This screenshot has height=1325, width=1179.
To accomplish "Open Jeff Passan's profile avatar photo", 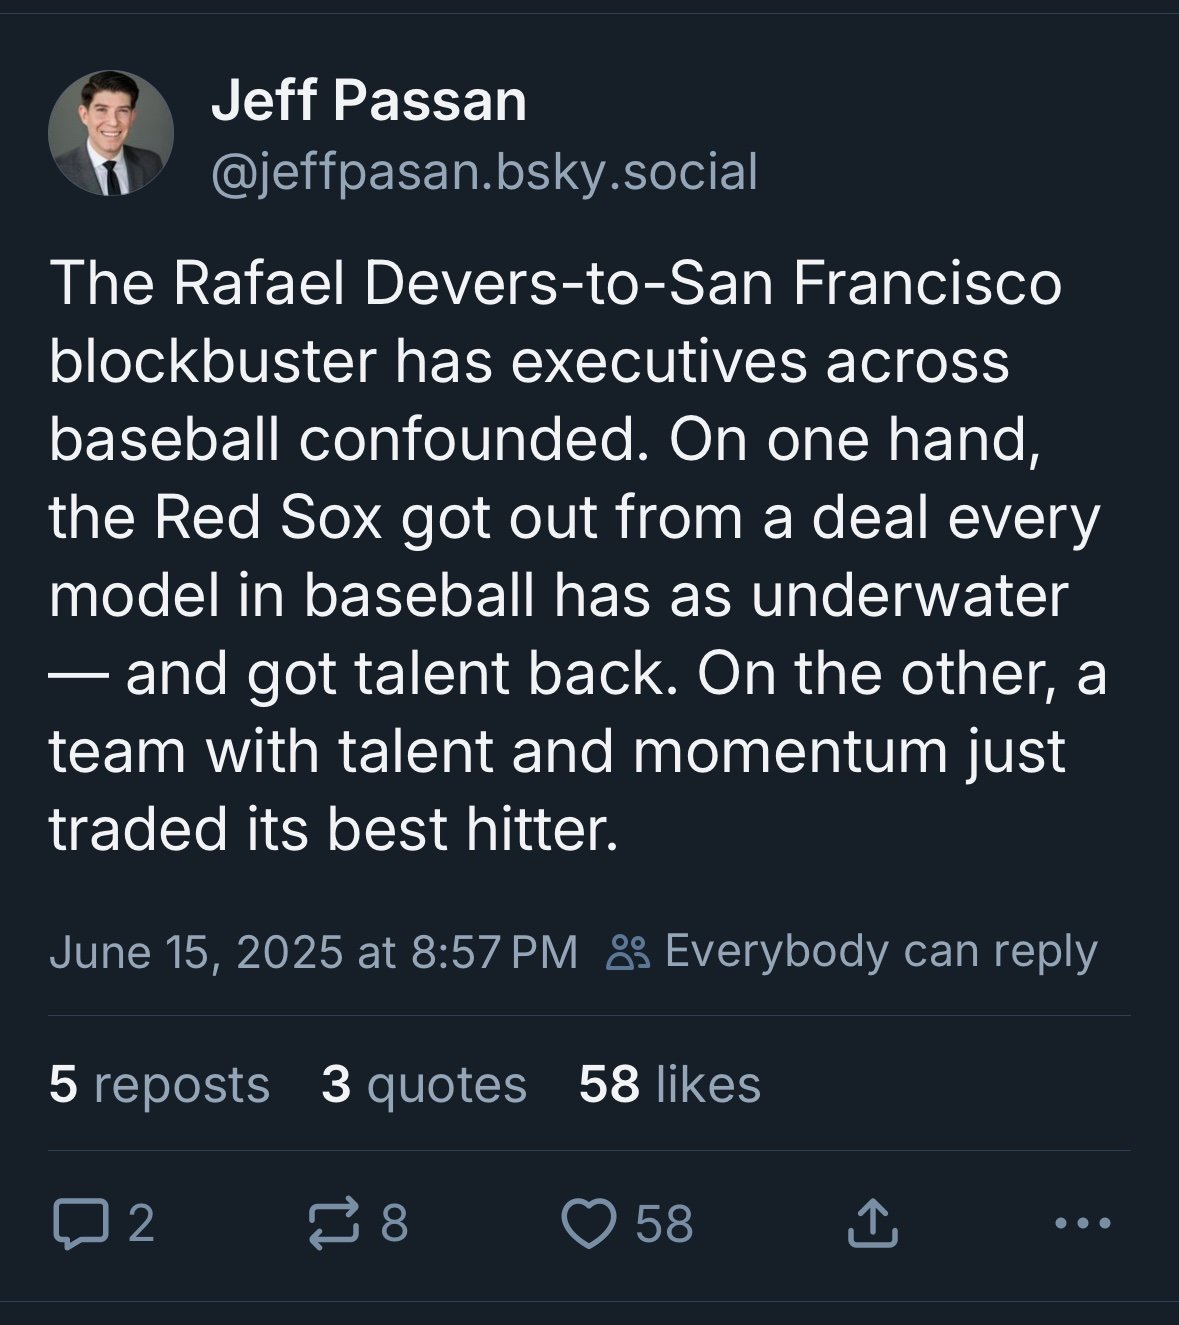I will (111, 132).
